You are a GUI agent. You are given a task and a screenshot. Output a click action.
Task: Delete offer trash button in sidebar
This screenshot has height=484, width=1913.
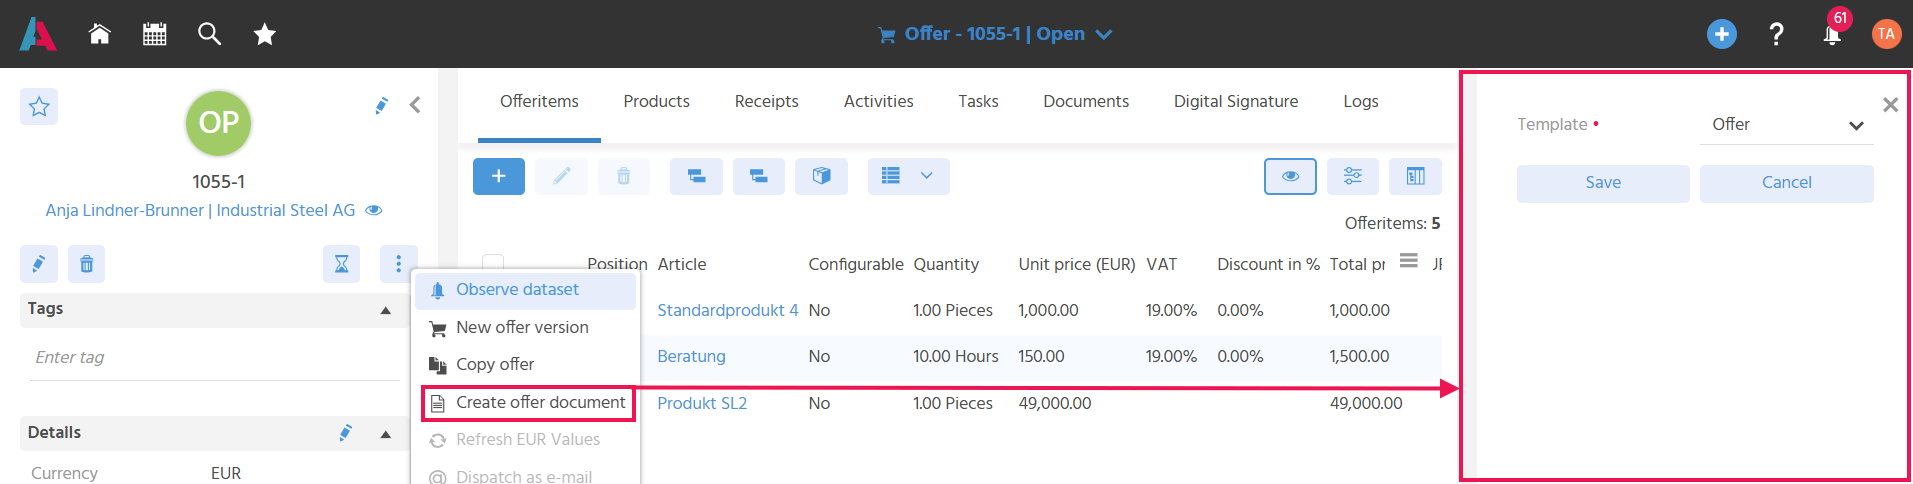87,264
